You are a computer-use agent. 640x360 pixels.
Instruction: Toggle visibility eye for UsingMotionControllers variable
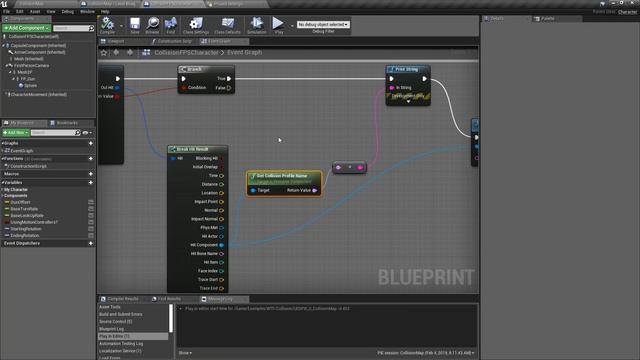[x=91, y=222]
